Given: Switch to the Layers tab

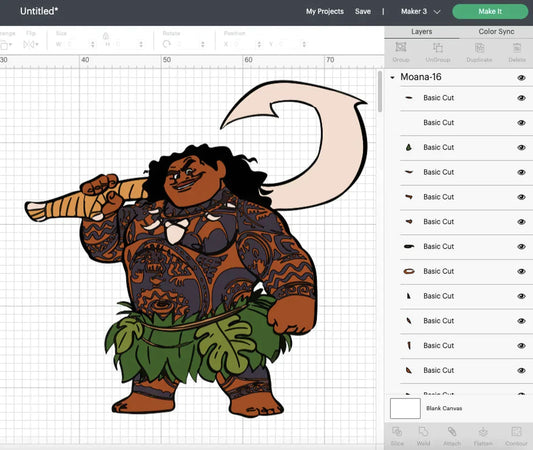Looking at the screenshot, I should pyautogui.click(x=422, y=32).
